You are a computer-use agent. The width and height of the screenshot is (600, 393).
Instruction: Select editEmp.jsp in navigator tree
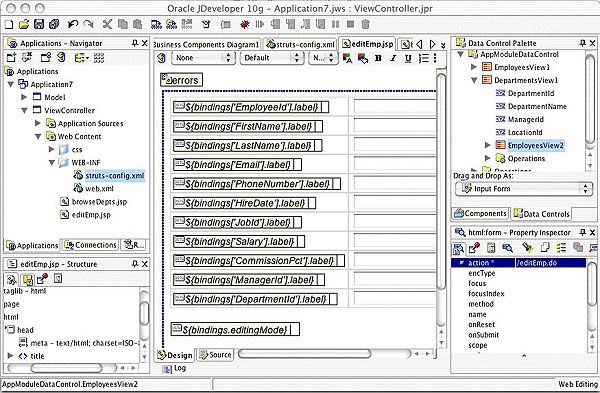(91, 215)
